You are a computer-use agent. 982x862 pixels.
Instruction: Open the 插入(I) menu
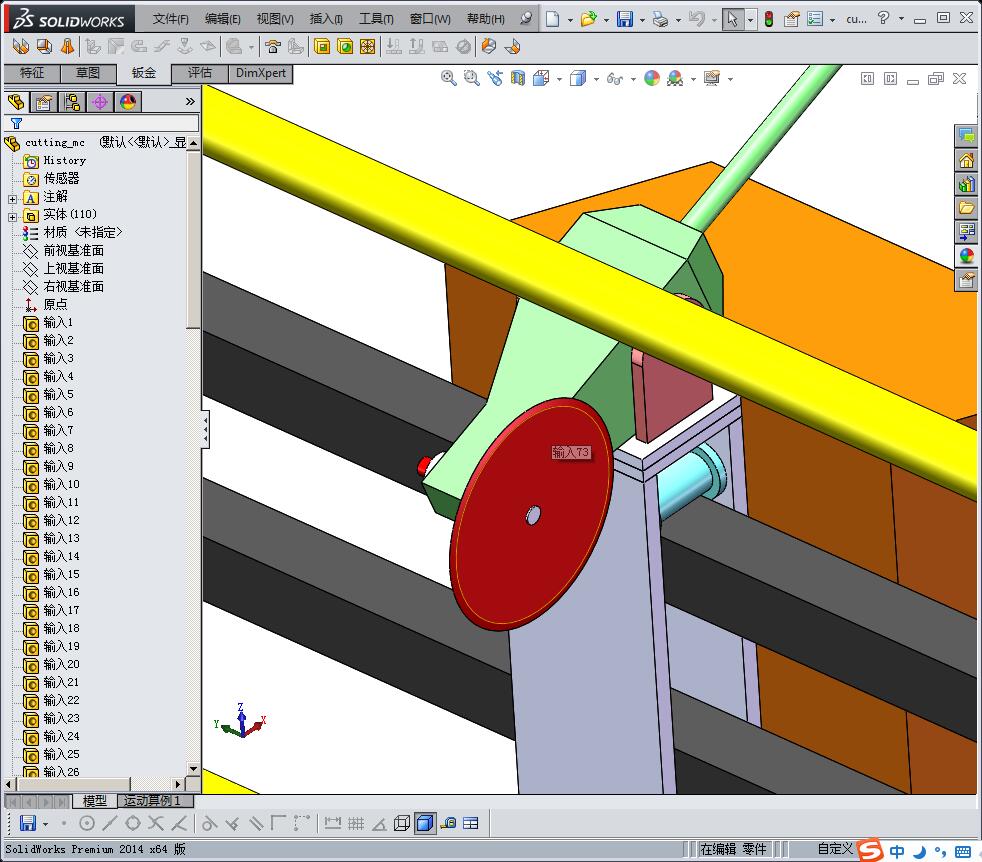326,19
